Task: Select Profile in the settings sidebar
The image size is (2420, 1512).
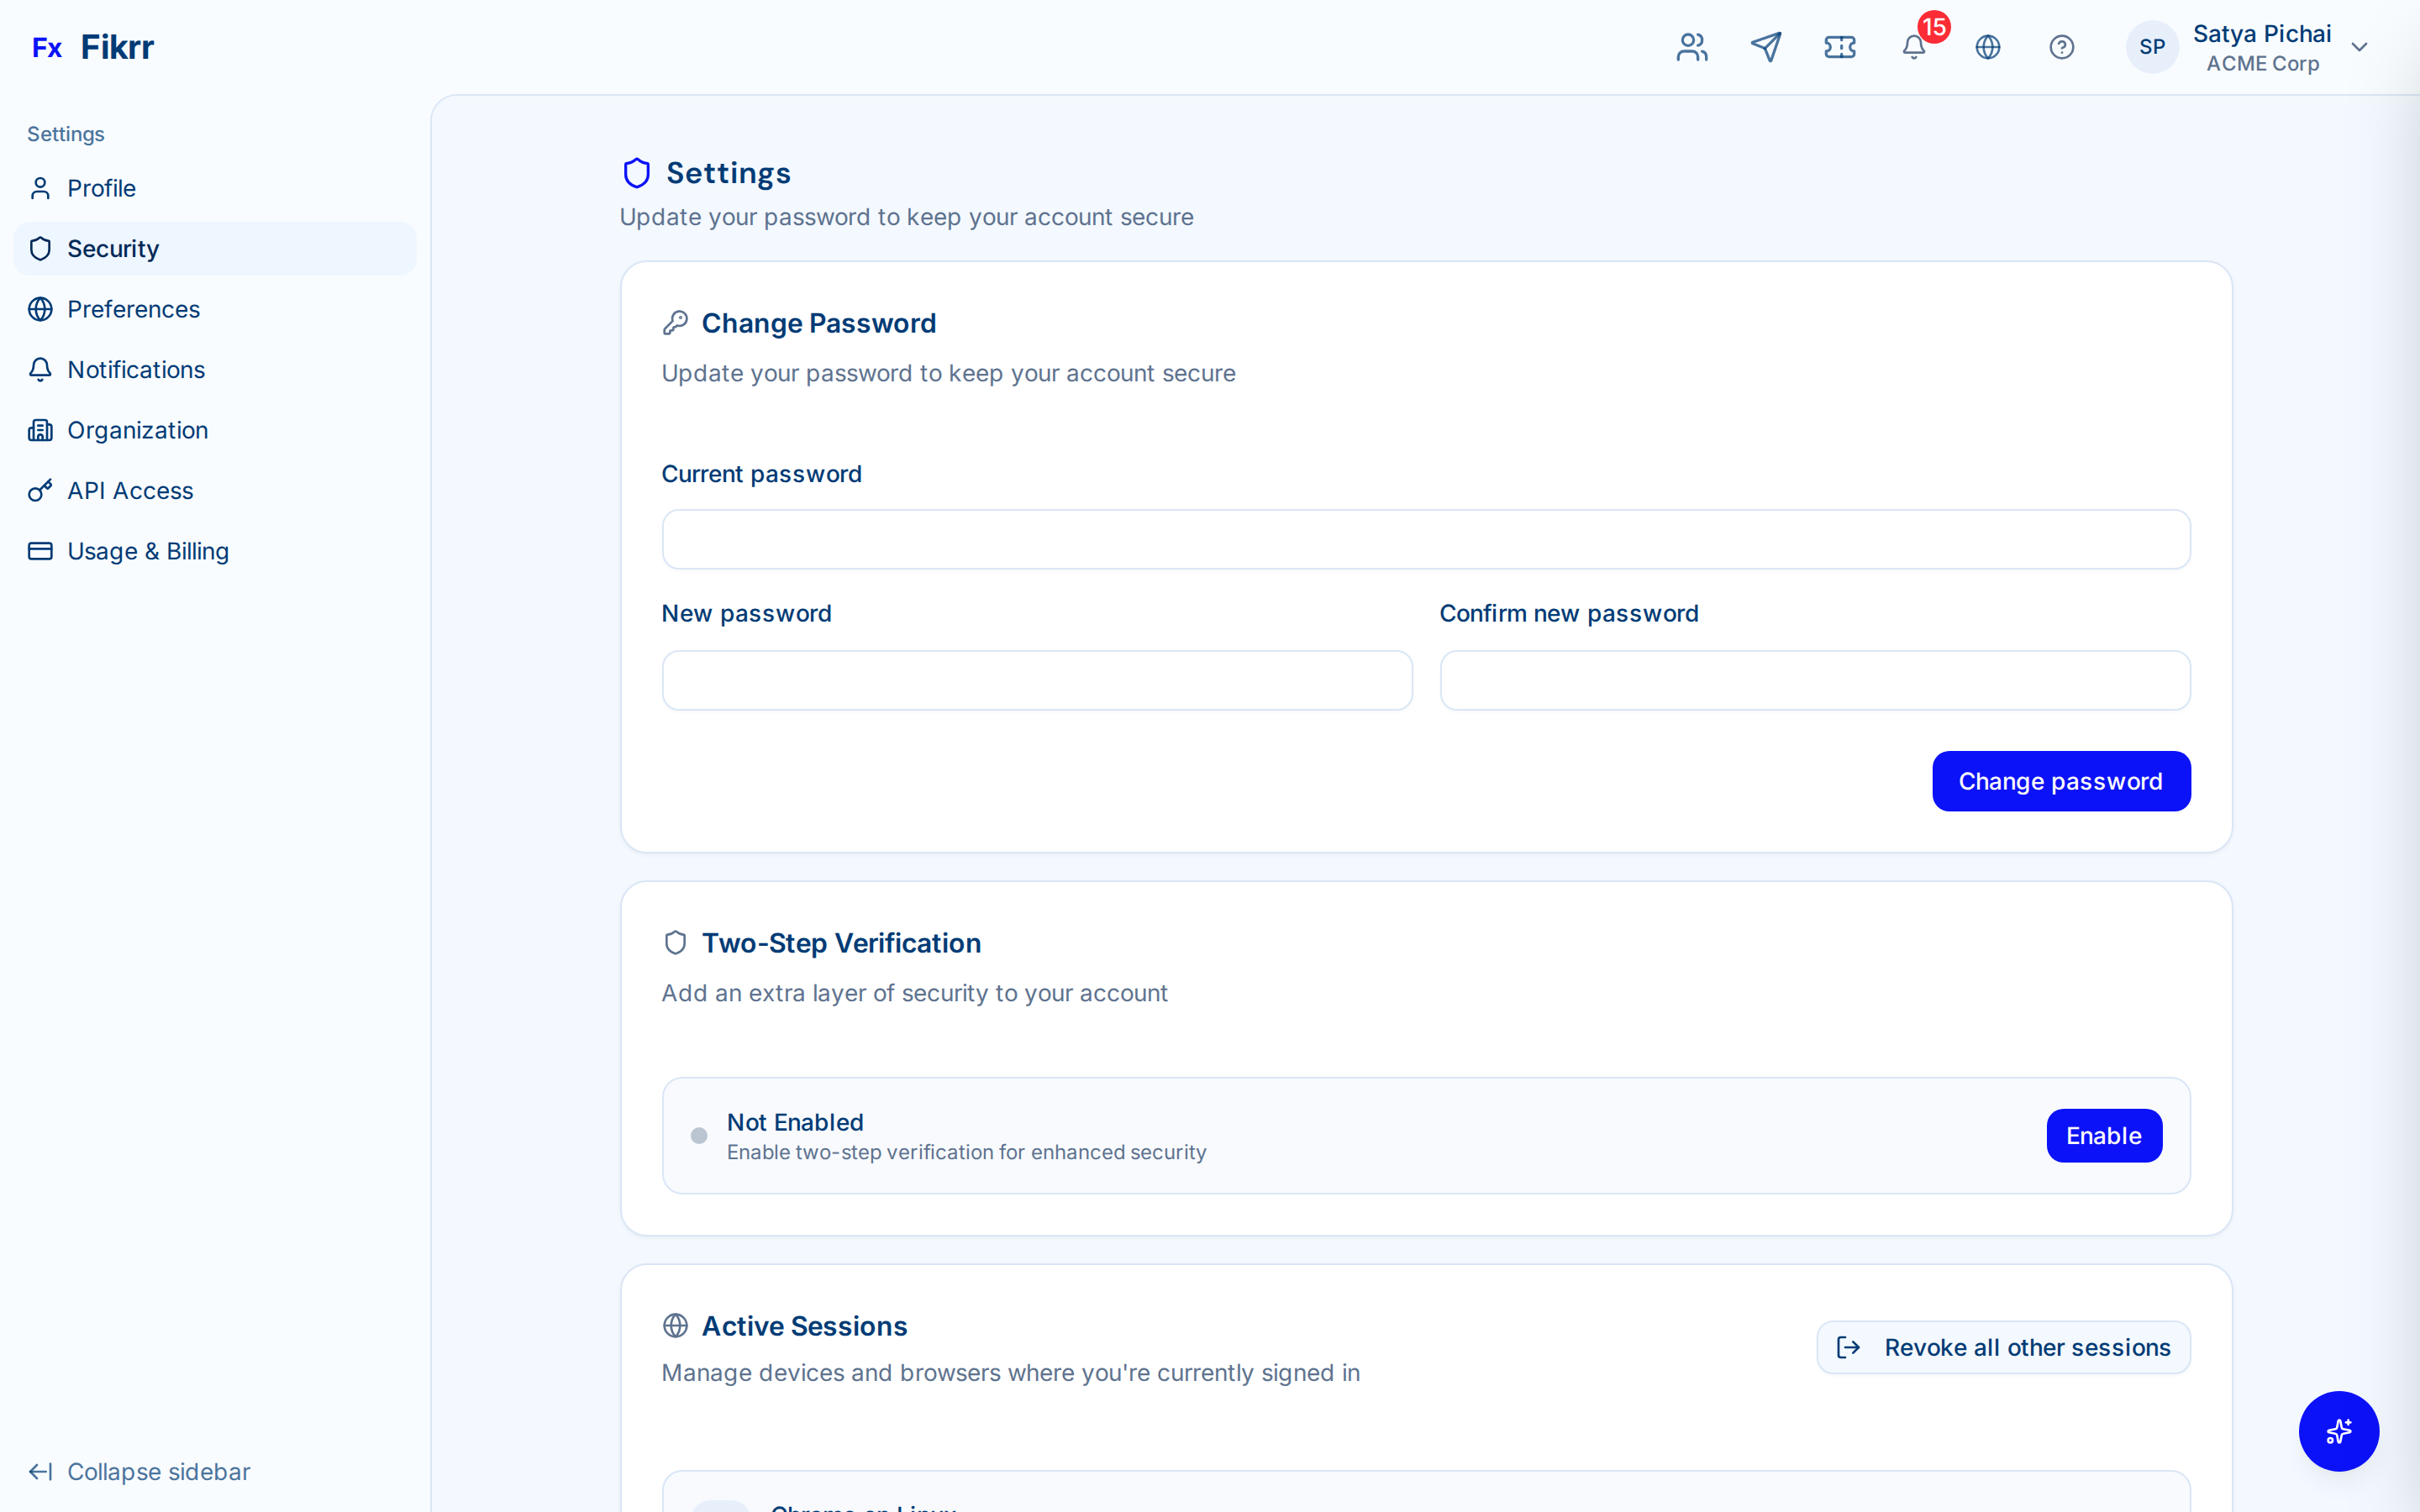Action: tap(102, 188)
